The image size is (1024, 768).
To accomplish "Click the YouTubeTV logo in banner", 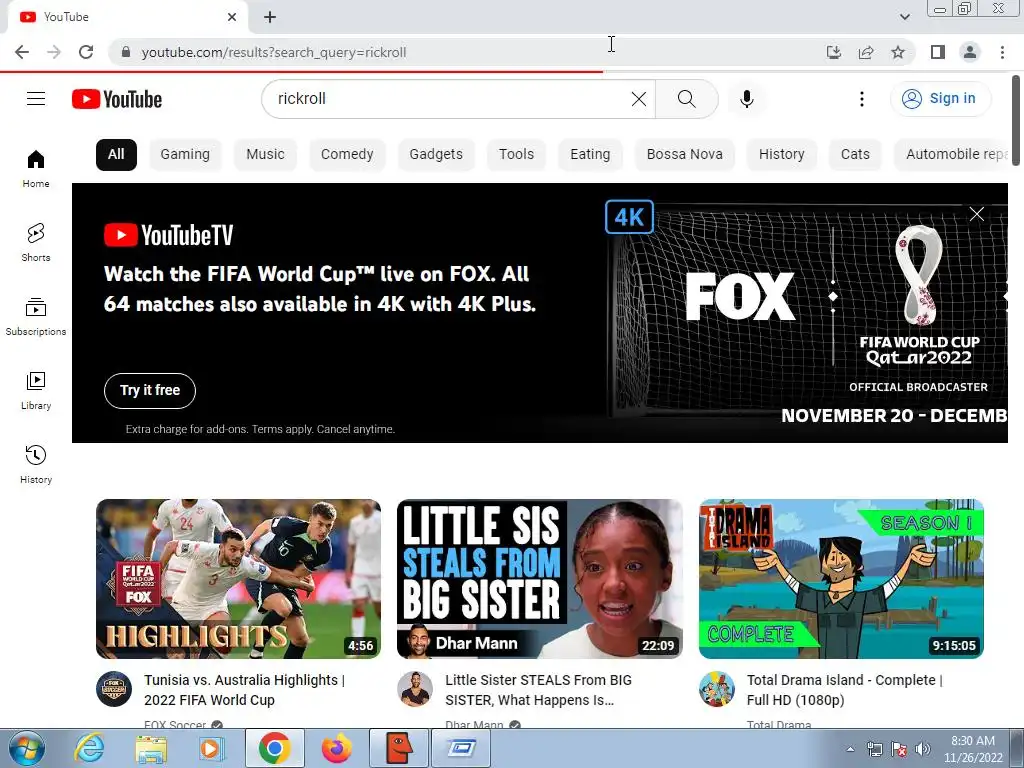I will [x=168, y=235].
